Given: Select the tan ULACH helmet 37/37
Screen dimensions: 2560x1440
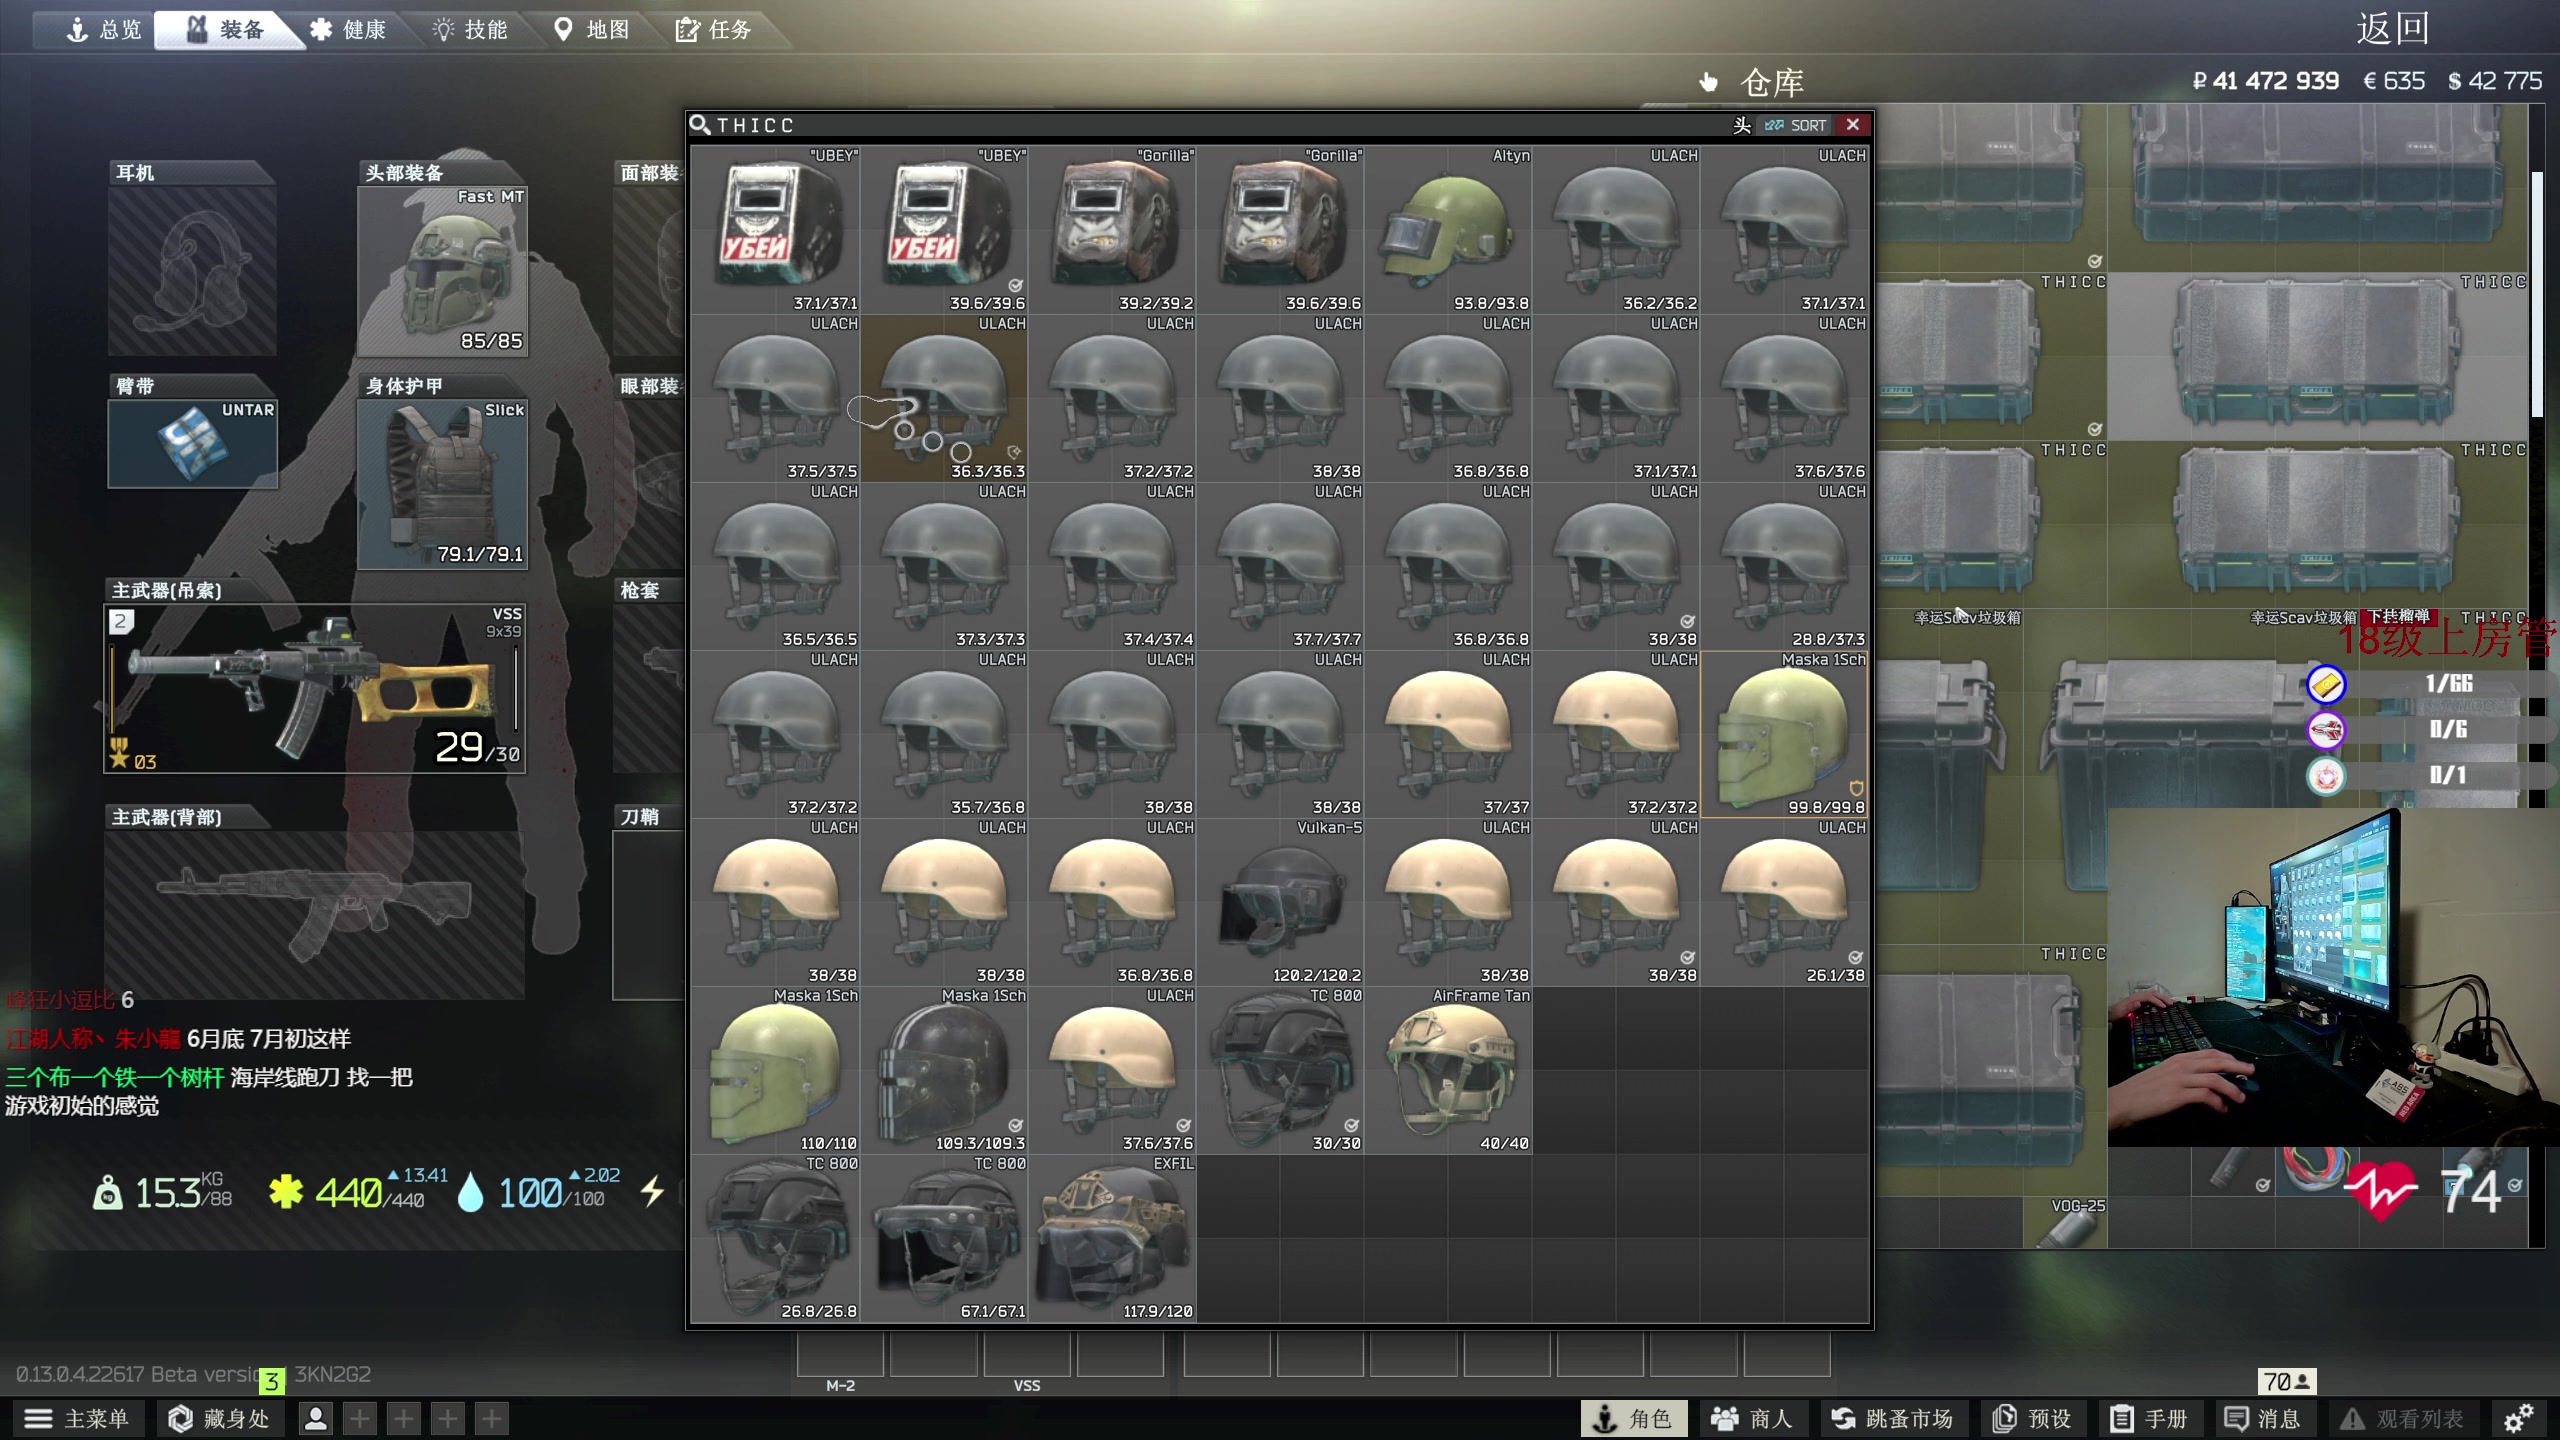Looking at the screenshot, I should (1448, 734).
